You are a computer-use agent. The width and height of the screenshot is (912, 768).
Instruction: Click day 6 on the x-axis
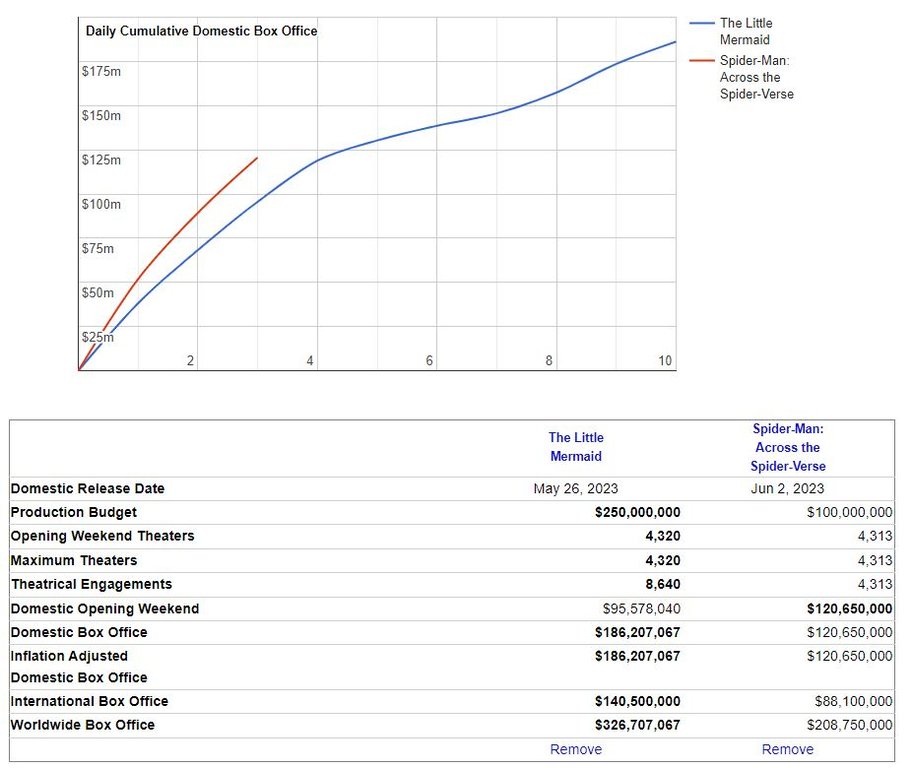[x=429, y=360]
